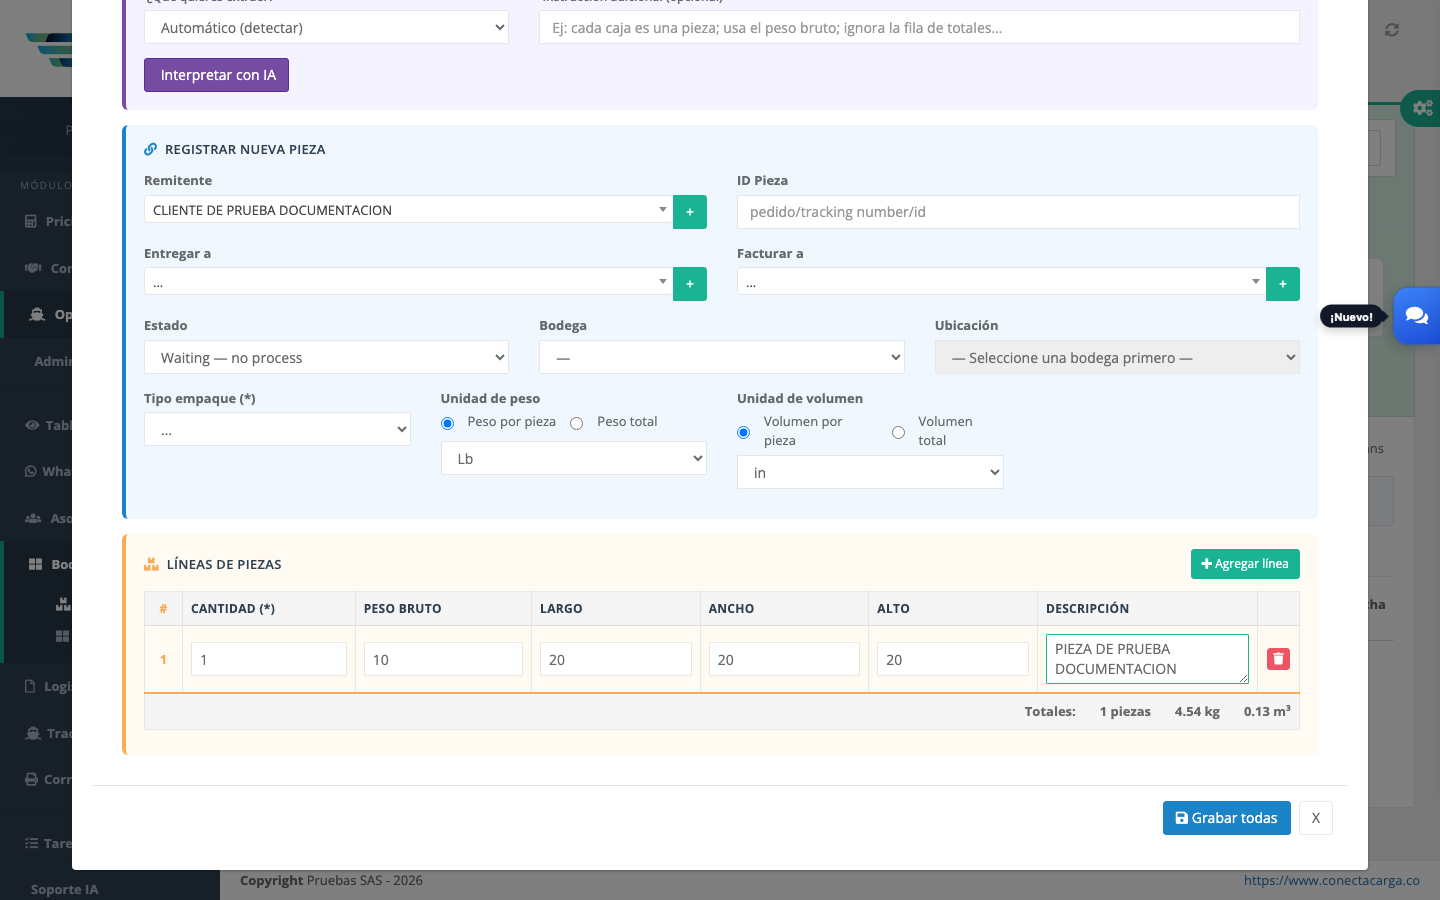1440x900 pixels.
Task: Open the conectacarga.co link in the footer
Action: click(1332, 880)
